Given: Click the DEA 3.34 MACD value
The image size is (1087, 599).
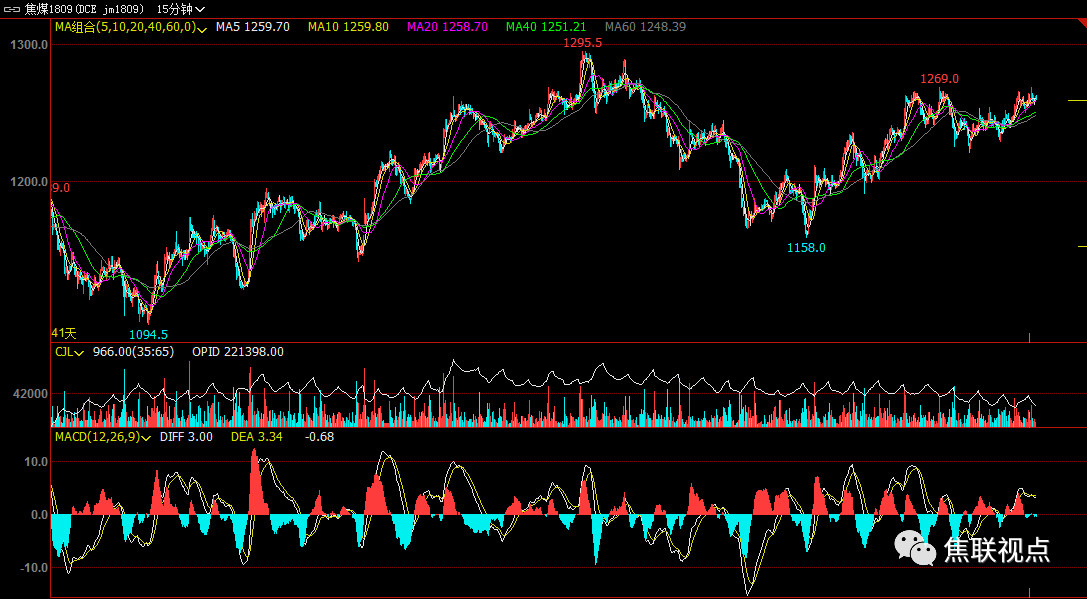Looking at the screenshot, I should coord(256,437).
